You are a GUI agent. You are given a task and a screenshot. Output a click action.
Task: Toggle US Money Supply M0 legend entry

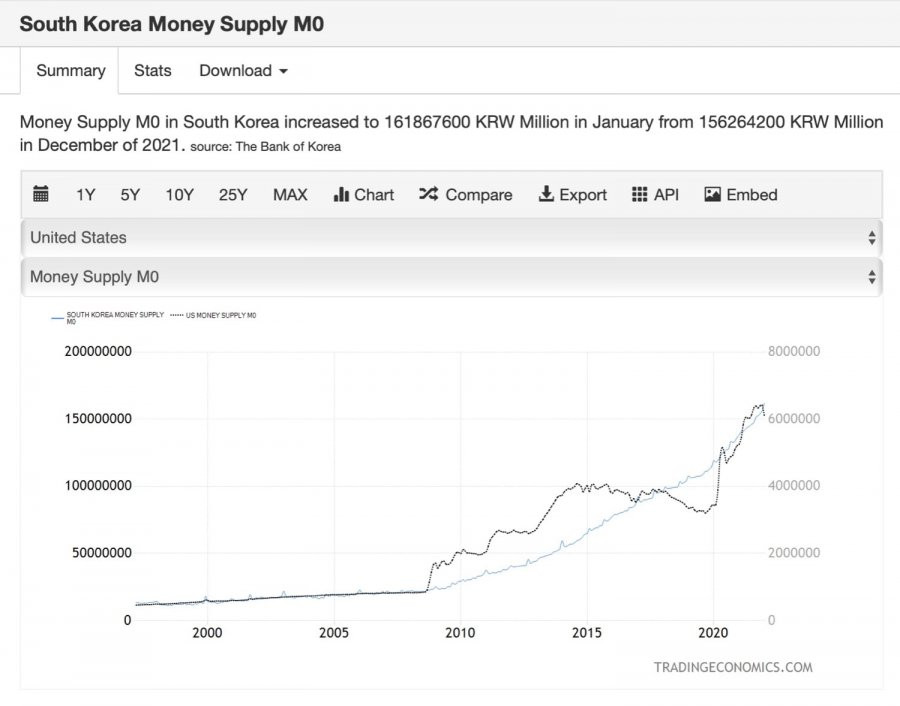click(x=214, y=315)
